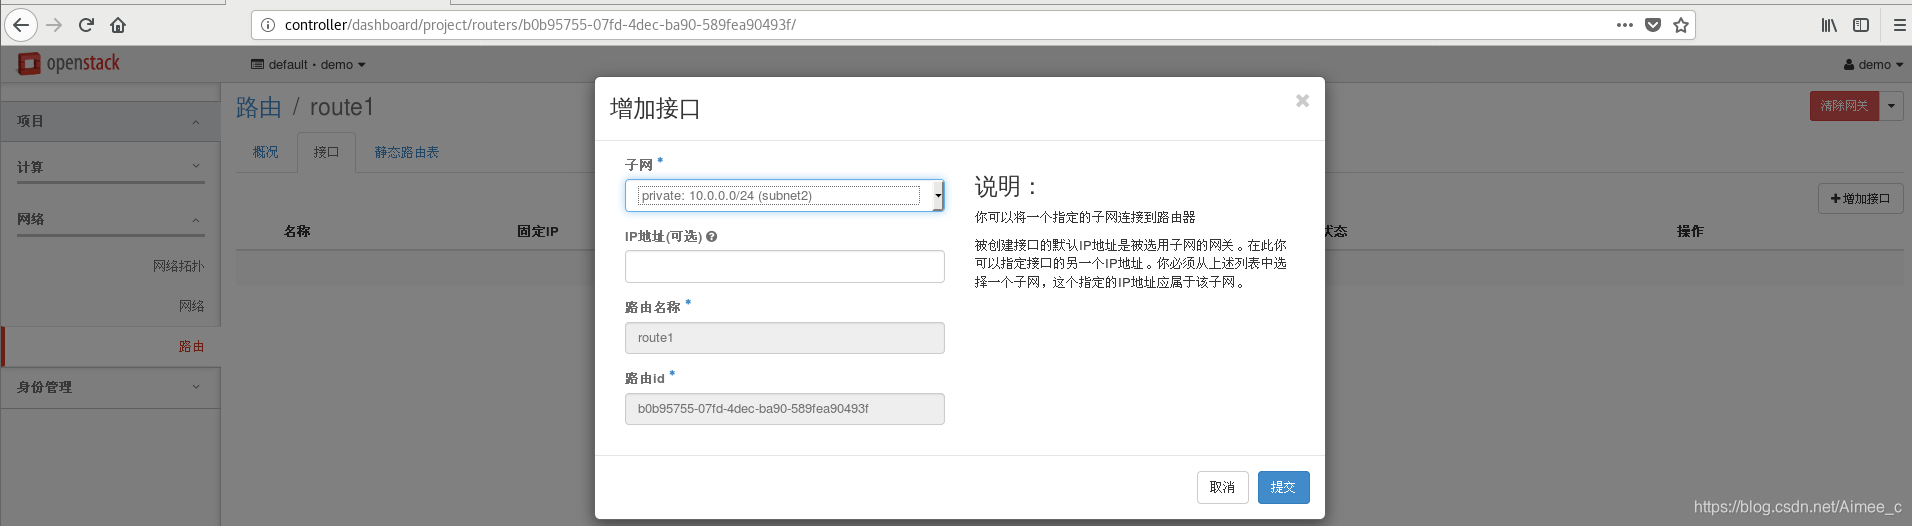Go to browser Home icon
The width and height of the screenshot is (1912, 526).
pos(118,25)
